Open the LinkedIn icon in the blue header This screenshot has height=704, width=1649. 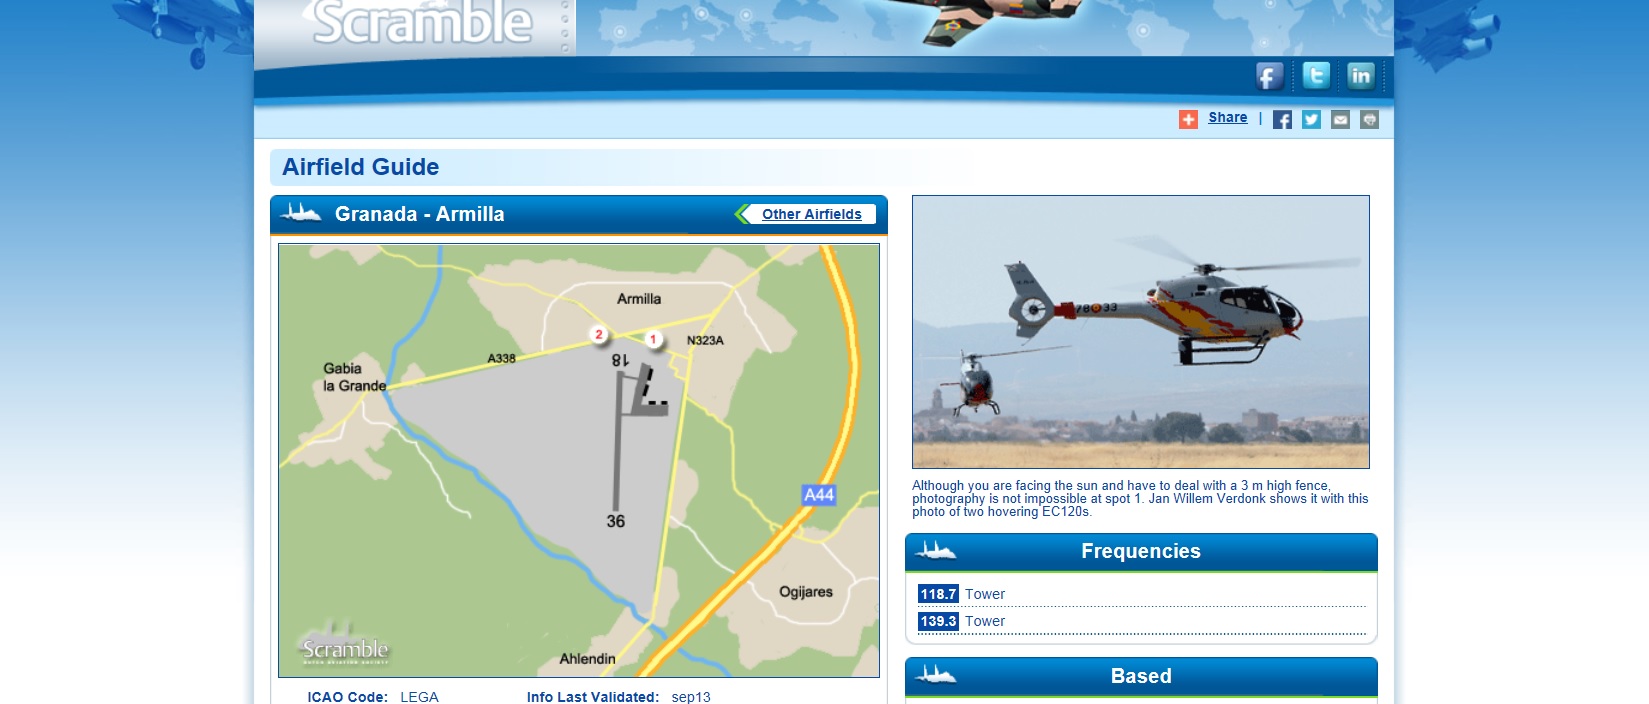tap(1361, 76)
